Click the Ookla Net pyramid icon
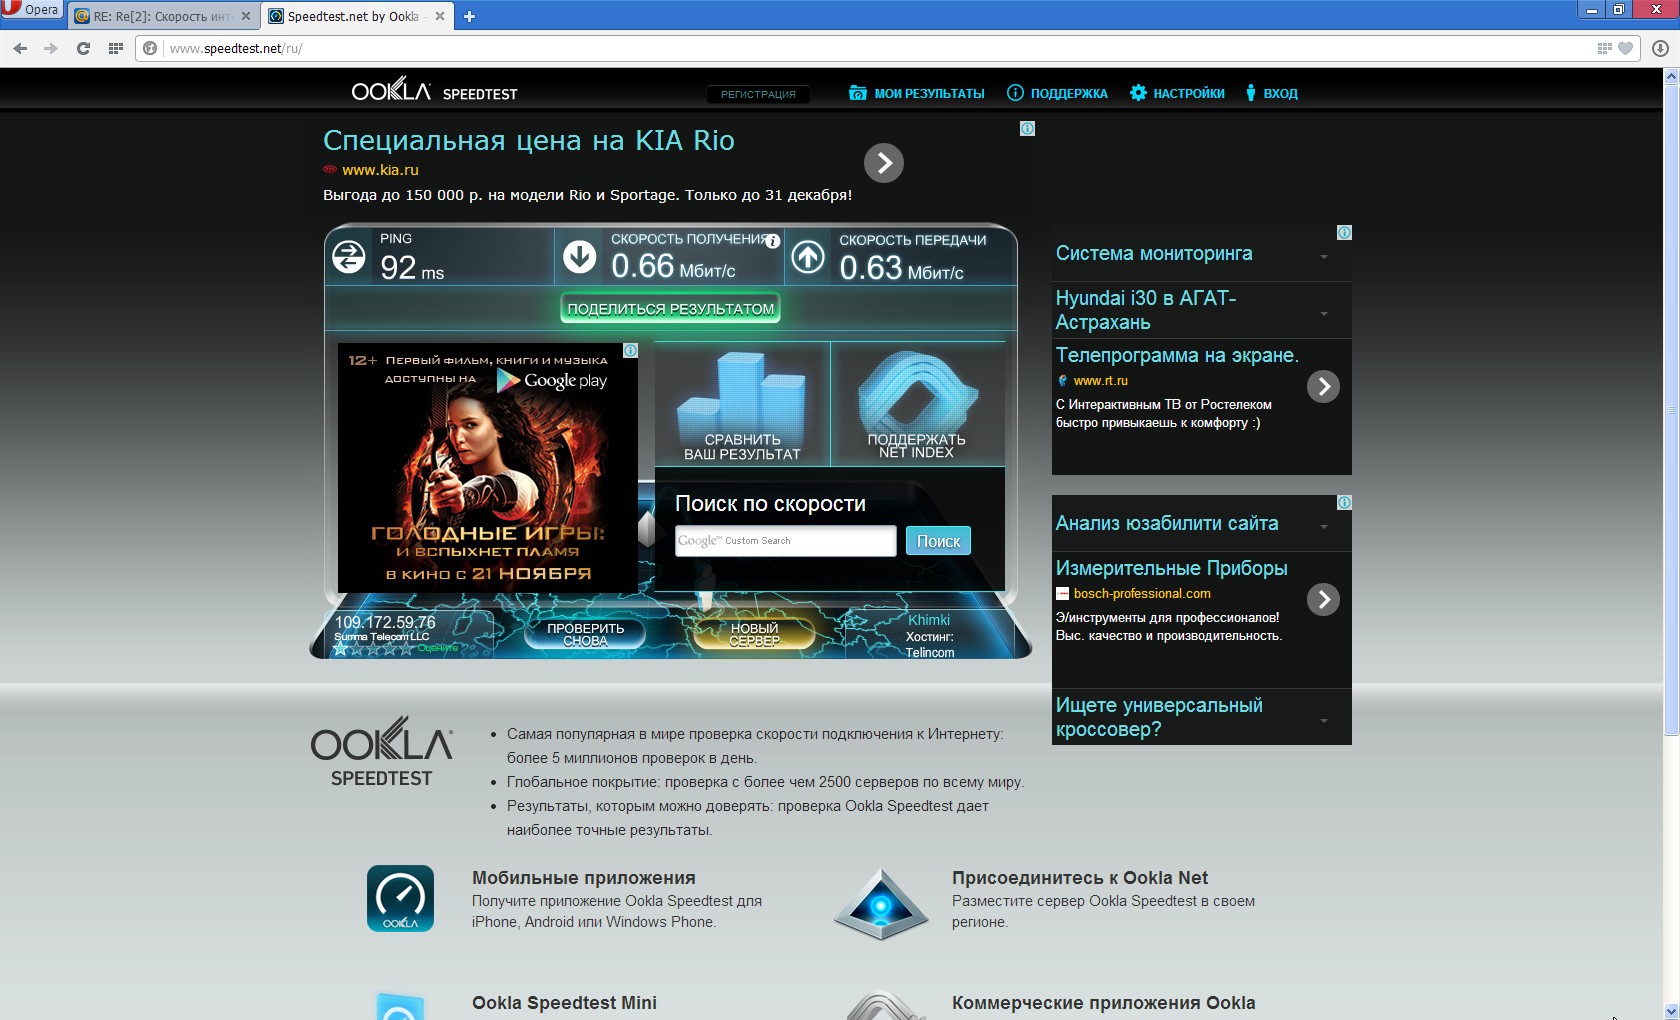1680x1020 pixels. (881, 903)
